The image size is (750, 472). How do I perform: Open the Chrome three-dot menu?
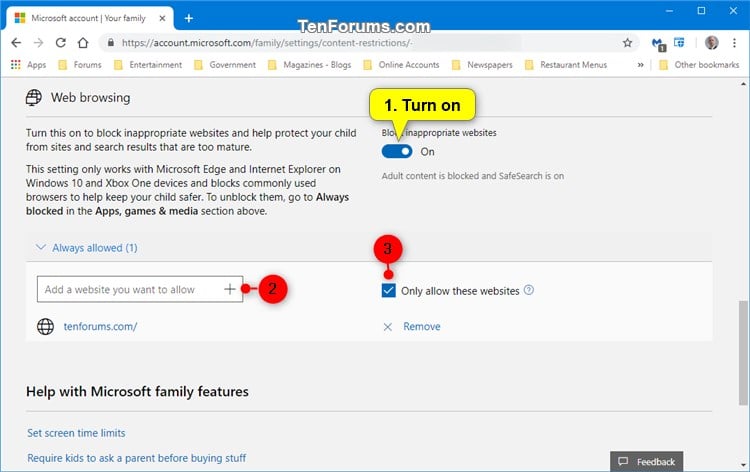[x=734, y=43]
